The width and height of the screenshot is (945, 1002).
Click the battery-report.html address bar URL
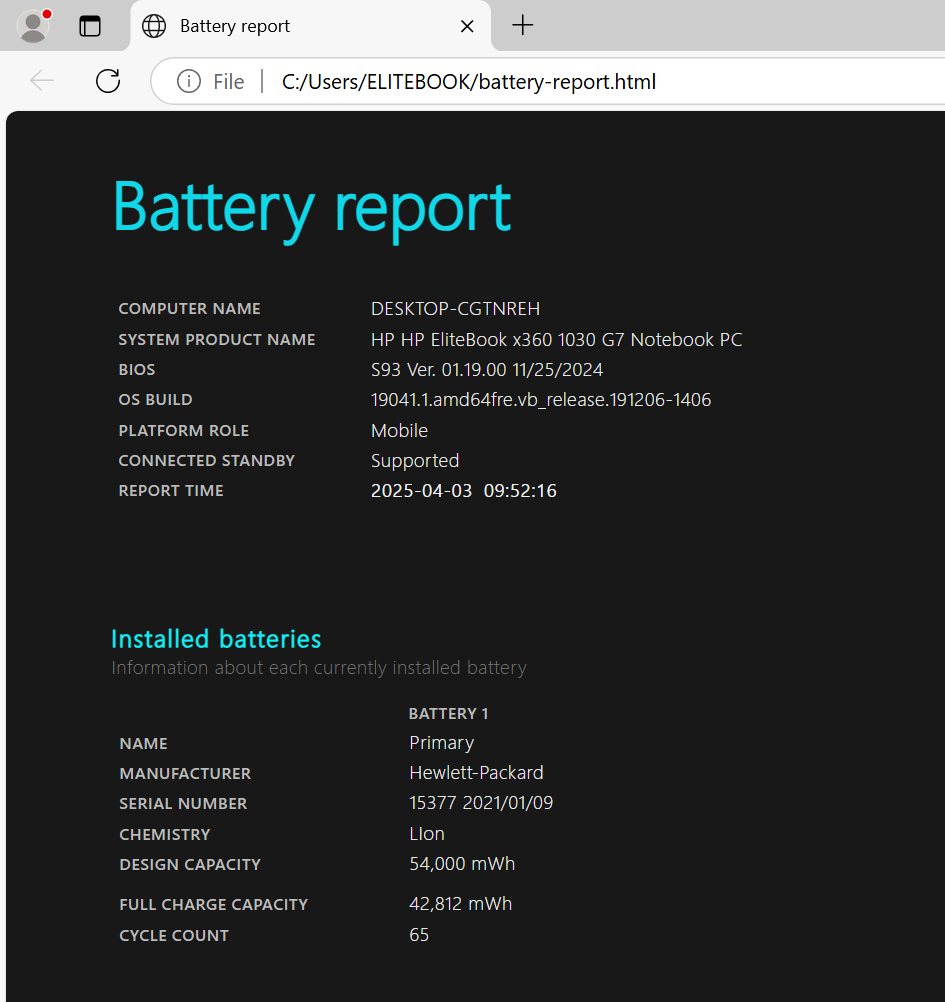(x=469, y=81)
